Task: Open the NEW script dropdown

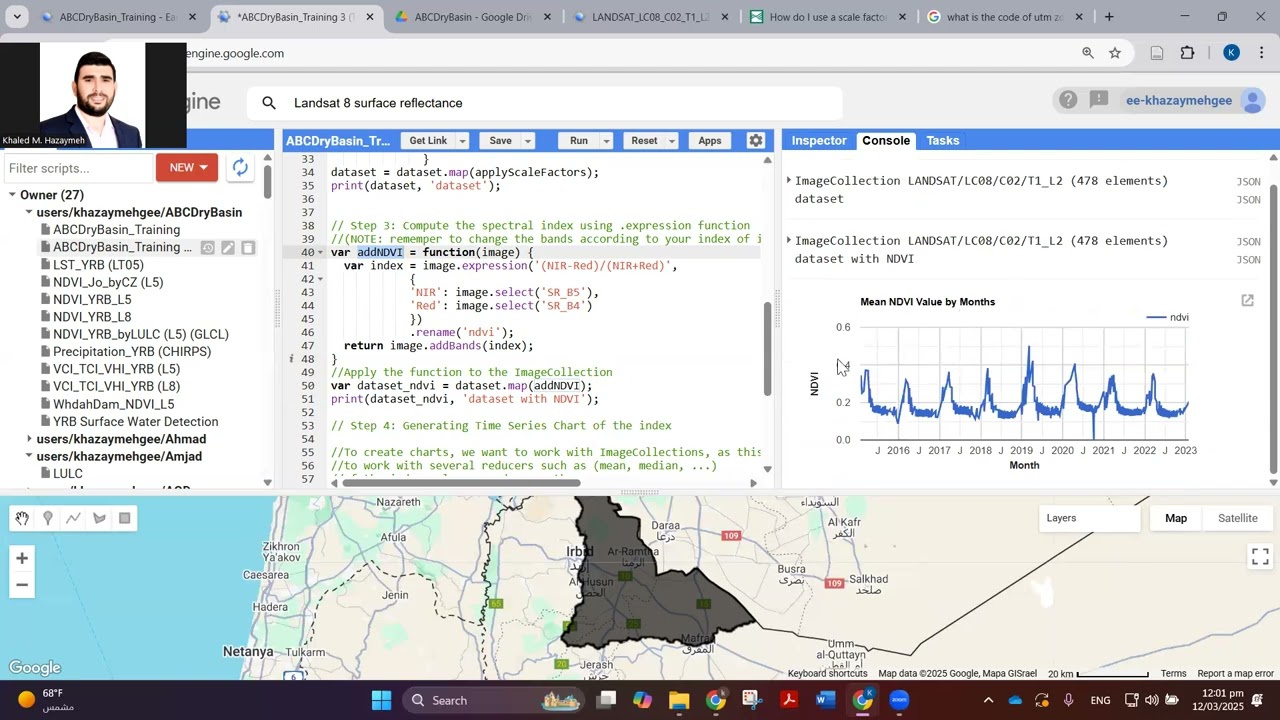Action: 187,167
